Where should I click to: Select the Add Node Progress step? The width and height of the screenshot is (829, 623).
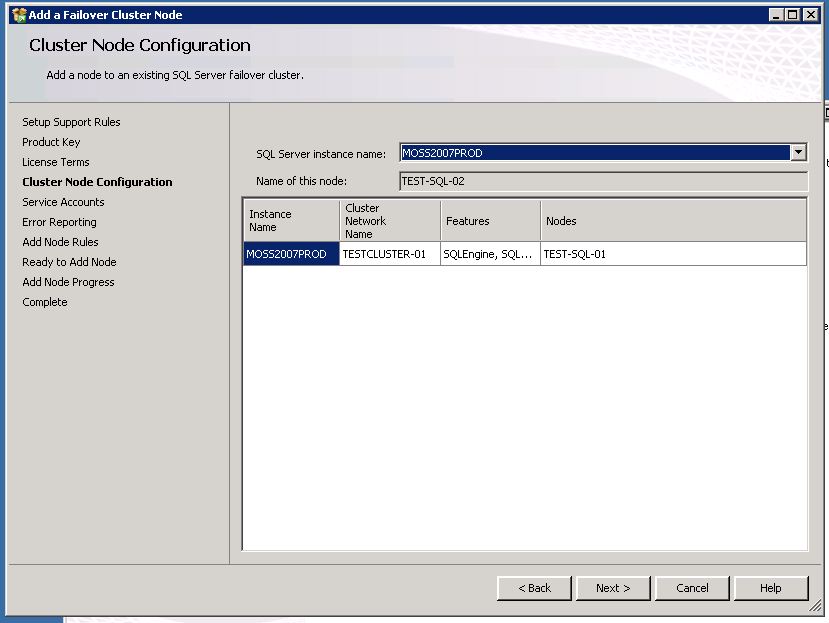pos(68,282)
